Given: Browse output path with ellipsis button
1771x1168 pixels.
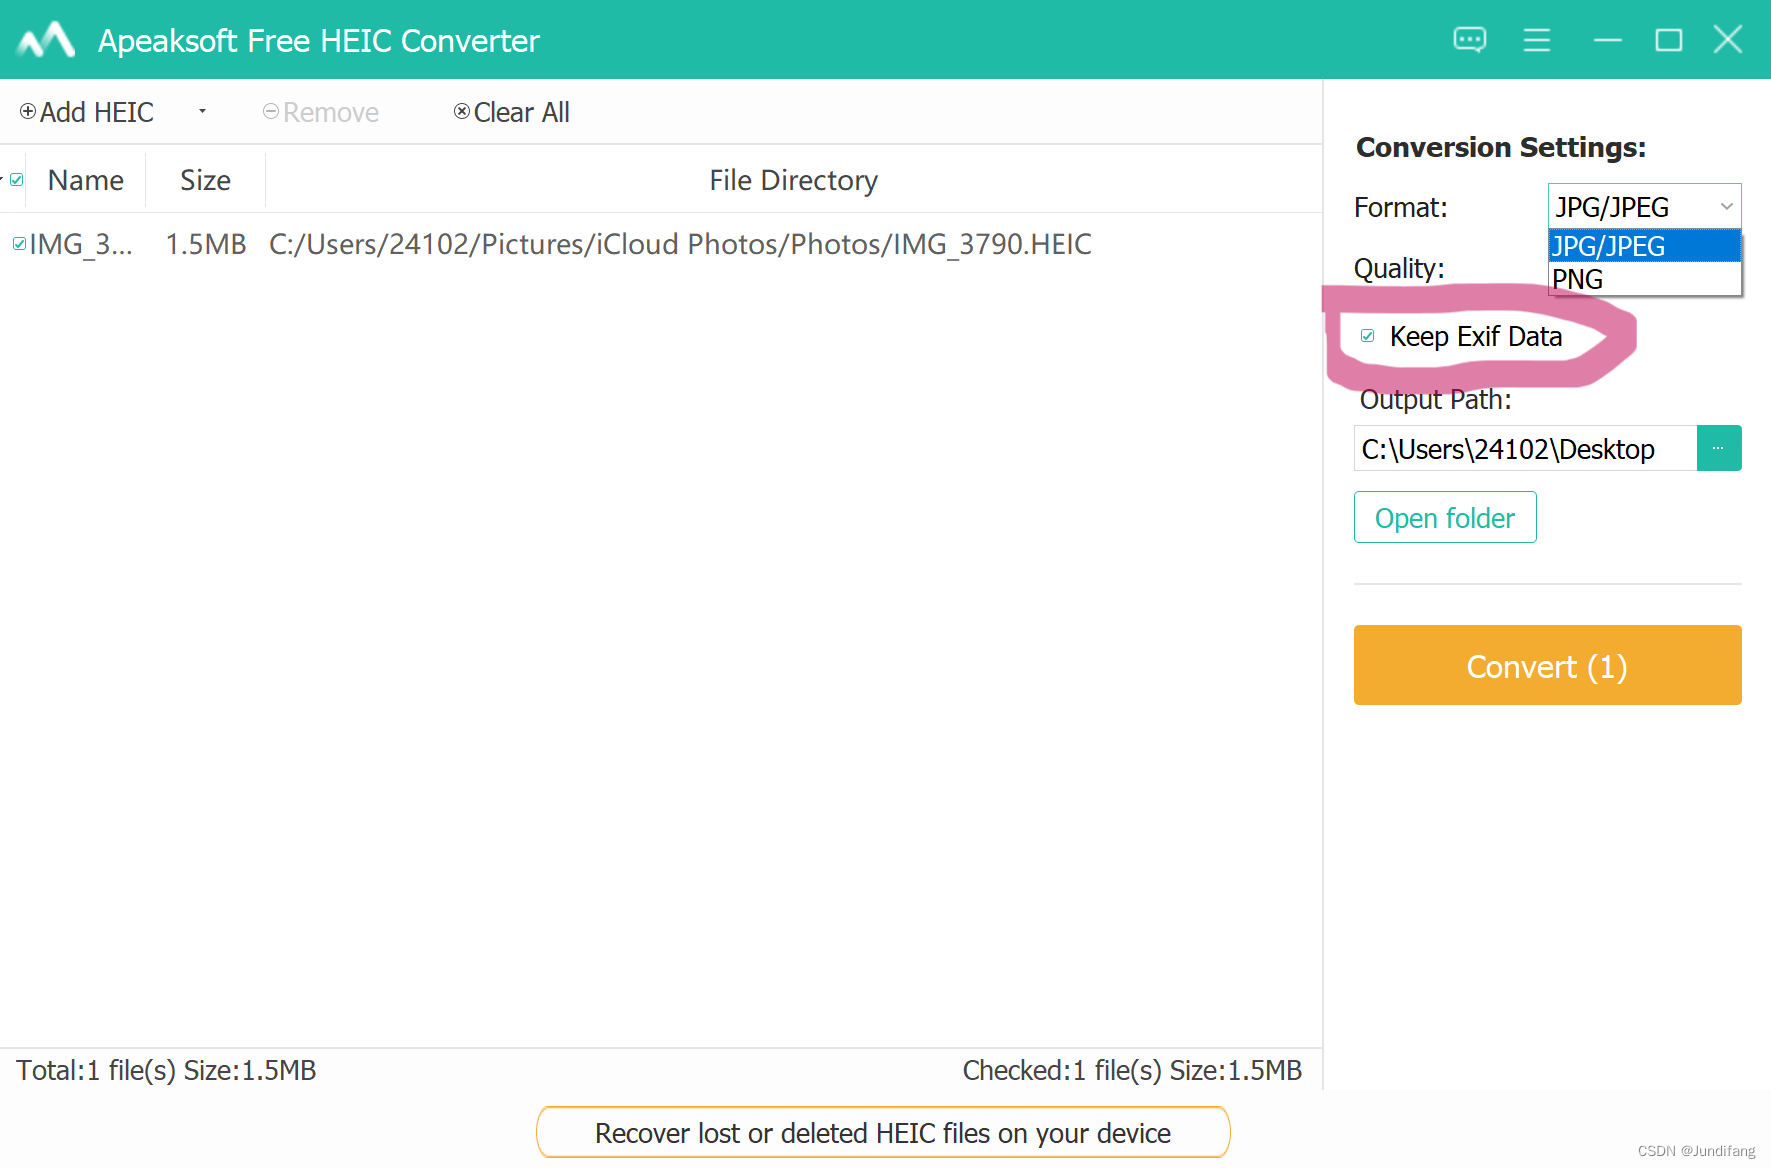Looking at the screenshot, I should point(1719,448).
